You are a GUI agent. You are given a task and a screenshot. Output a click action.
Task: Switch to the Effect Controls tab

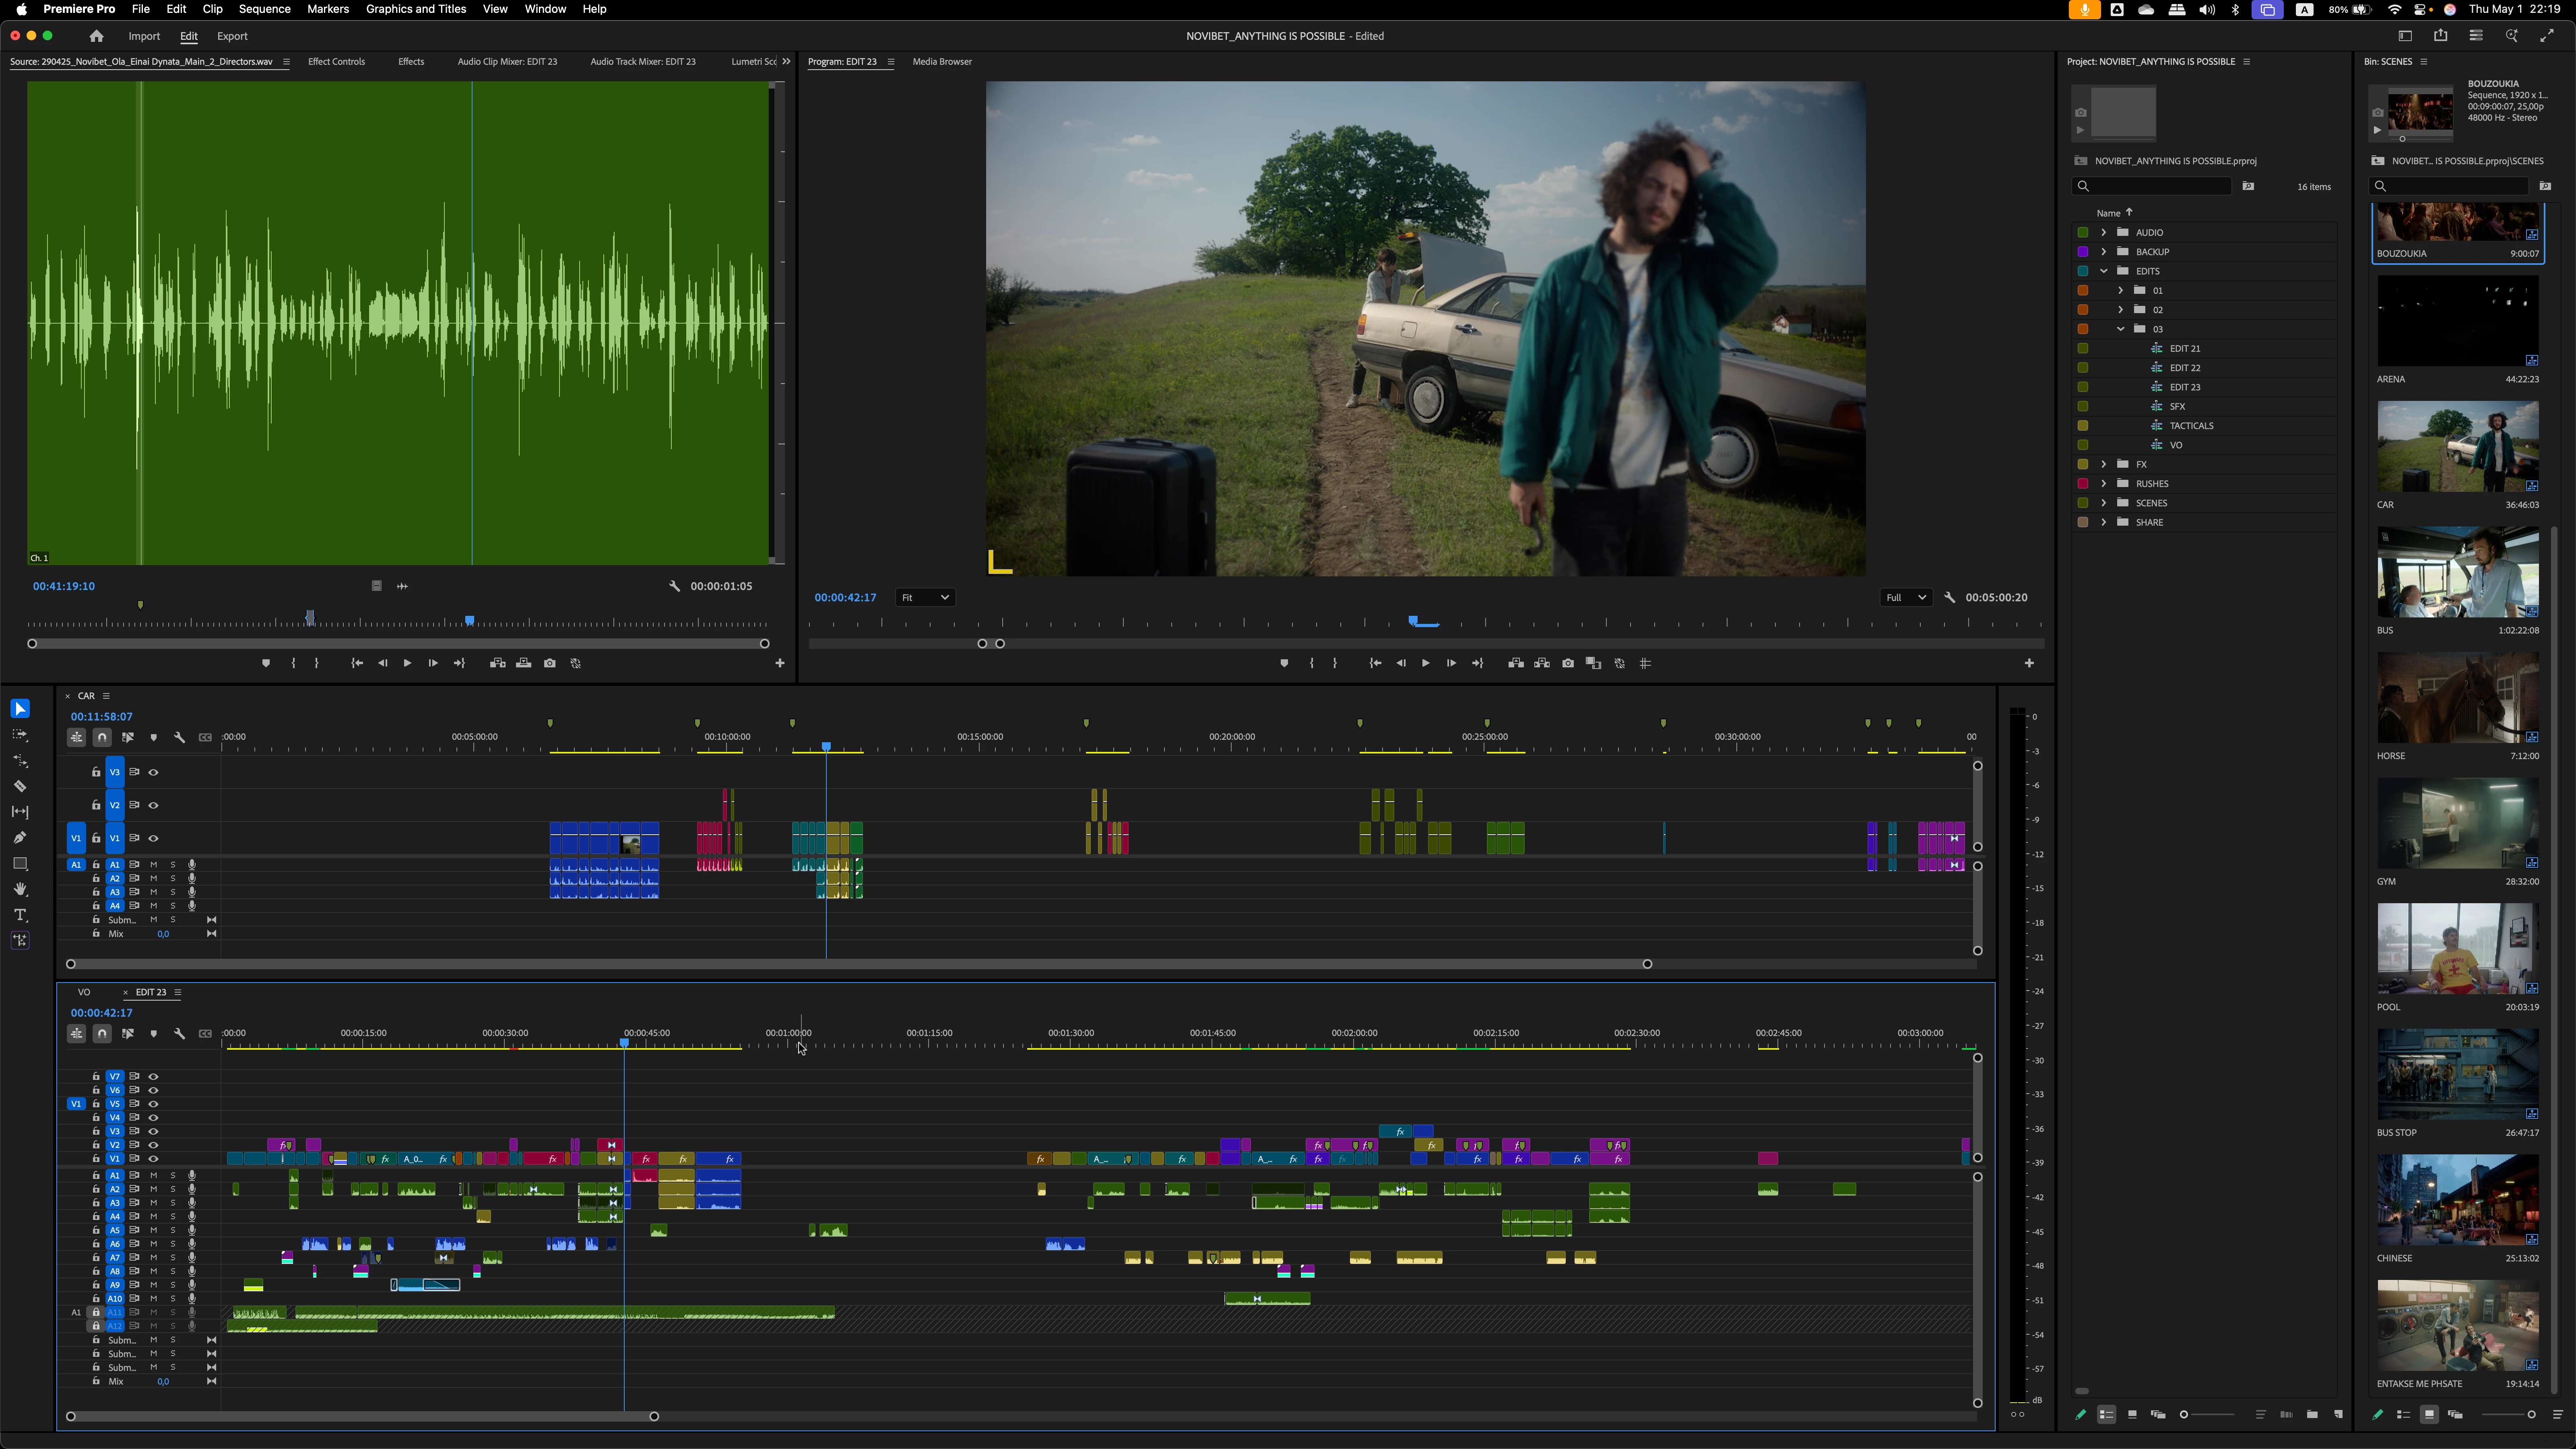coord(336,61)
